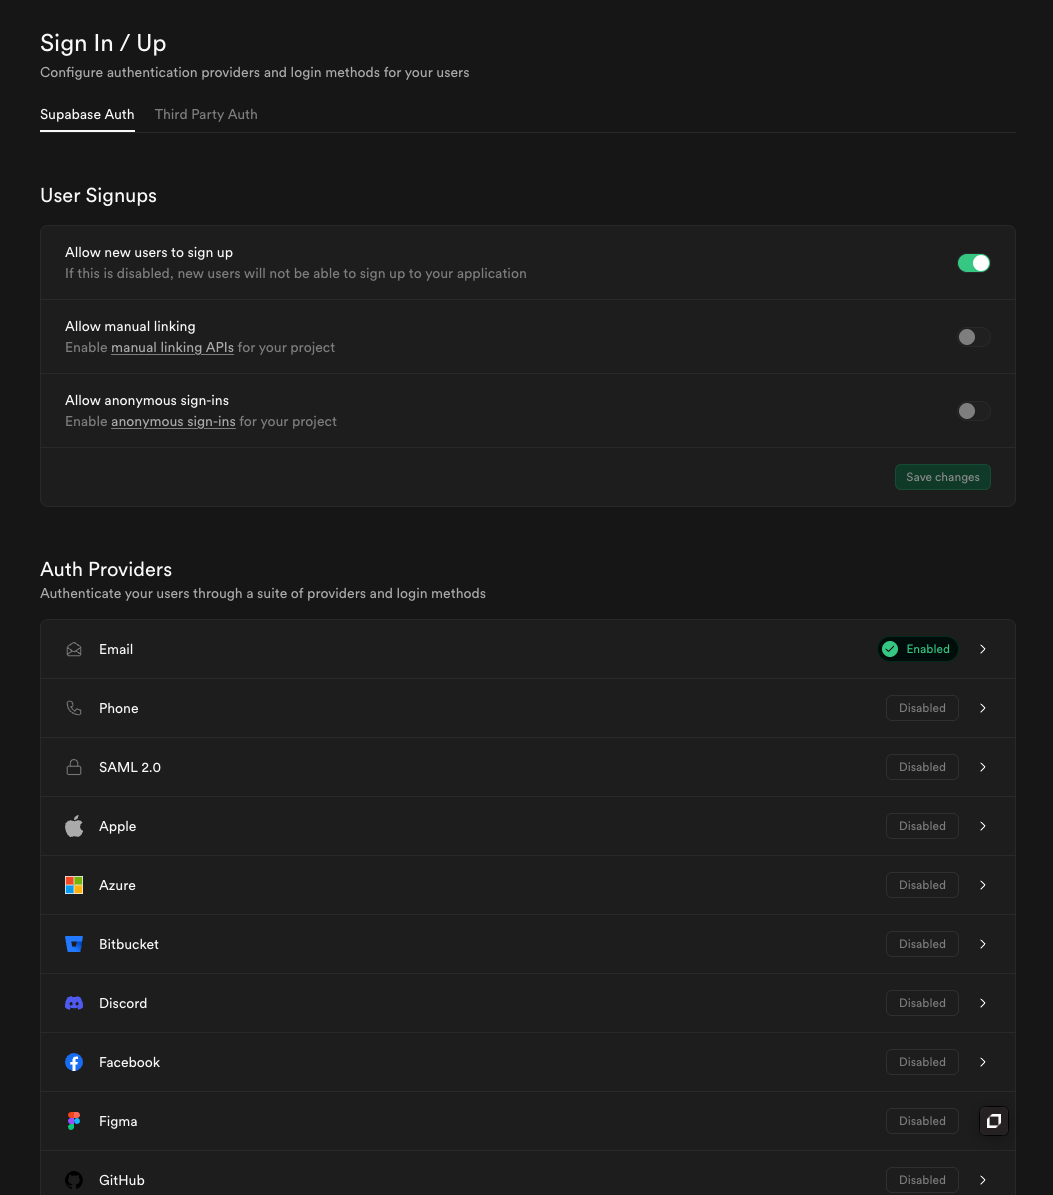Viewport: 1053px width, 1195px height.
Task: Click the Apple logo icon
Action: [74, 826]
